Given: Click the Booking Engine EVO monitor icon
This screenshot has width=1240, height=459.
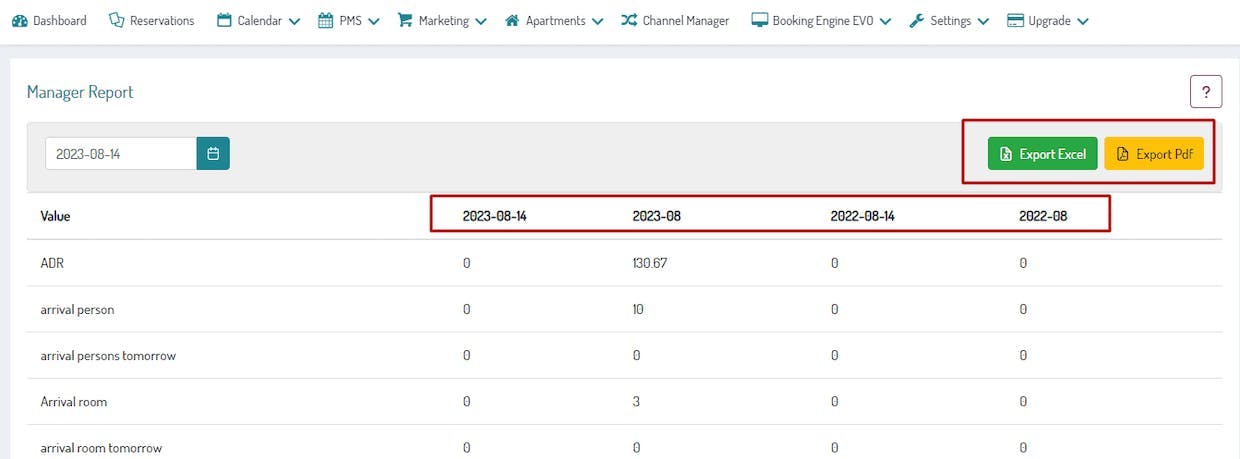Looking at the screenshot, I should (759, 20).
